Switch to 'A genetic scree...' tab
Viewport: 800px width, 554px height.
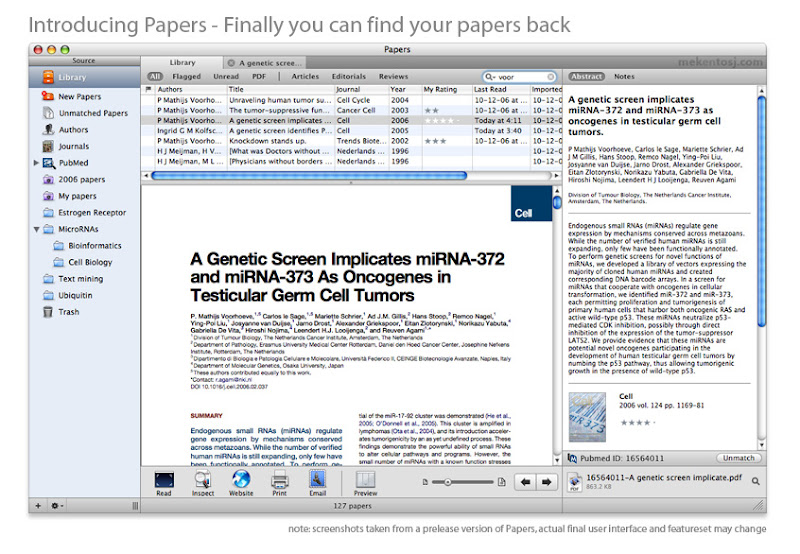265,63
